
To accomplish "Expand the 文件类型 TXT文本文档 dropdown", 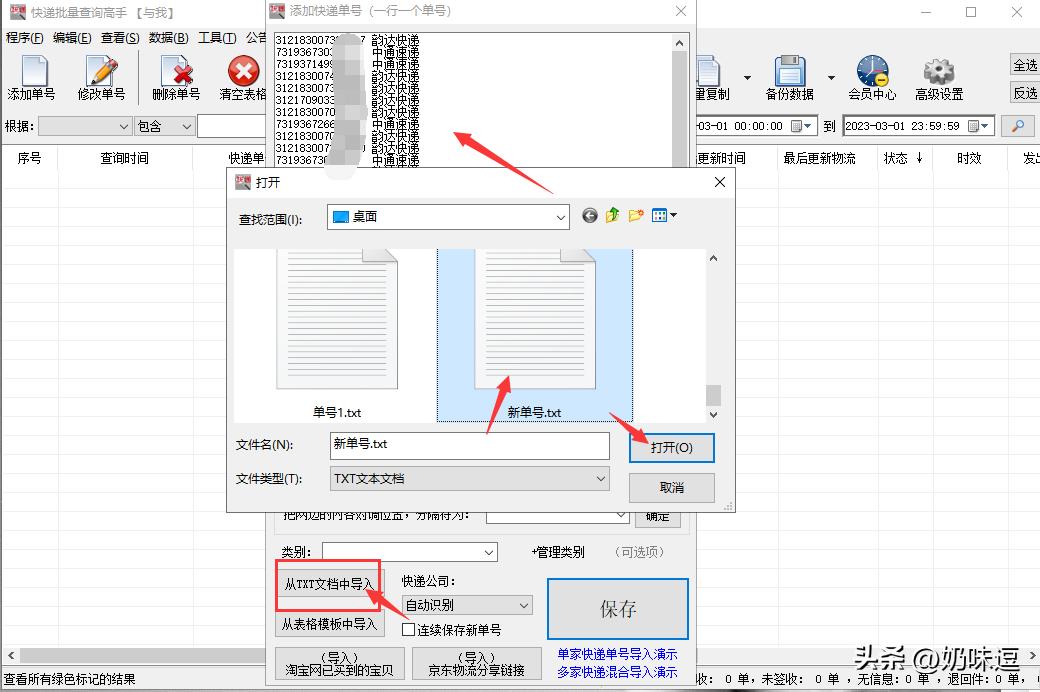I will (x=600, y=478).
